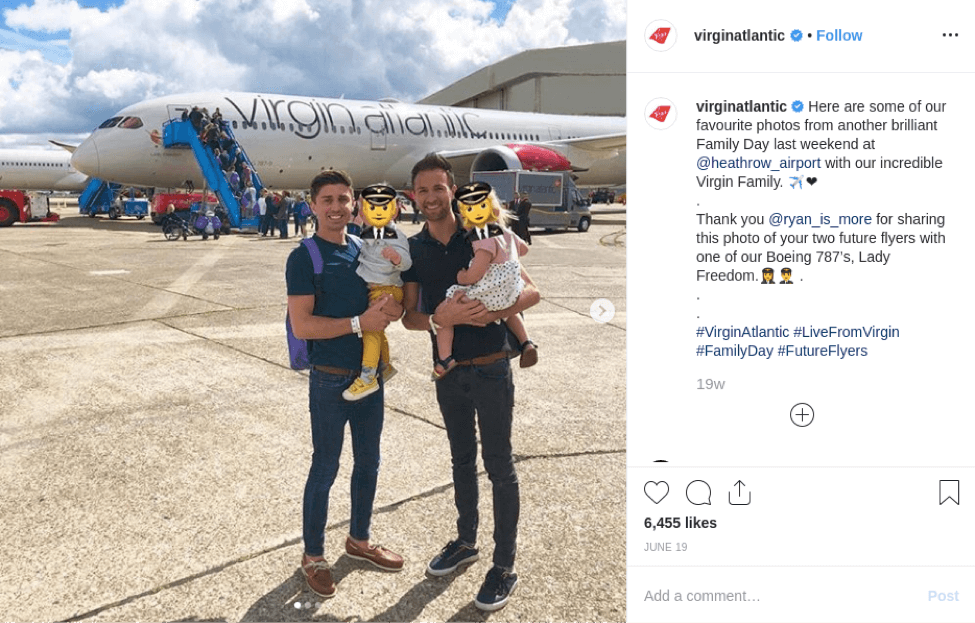Open the #FutureFlyers hashtag
The height and width of the screenshot is (623, 975).
point(822,351)
